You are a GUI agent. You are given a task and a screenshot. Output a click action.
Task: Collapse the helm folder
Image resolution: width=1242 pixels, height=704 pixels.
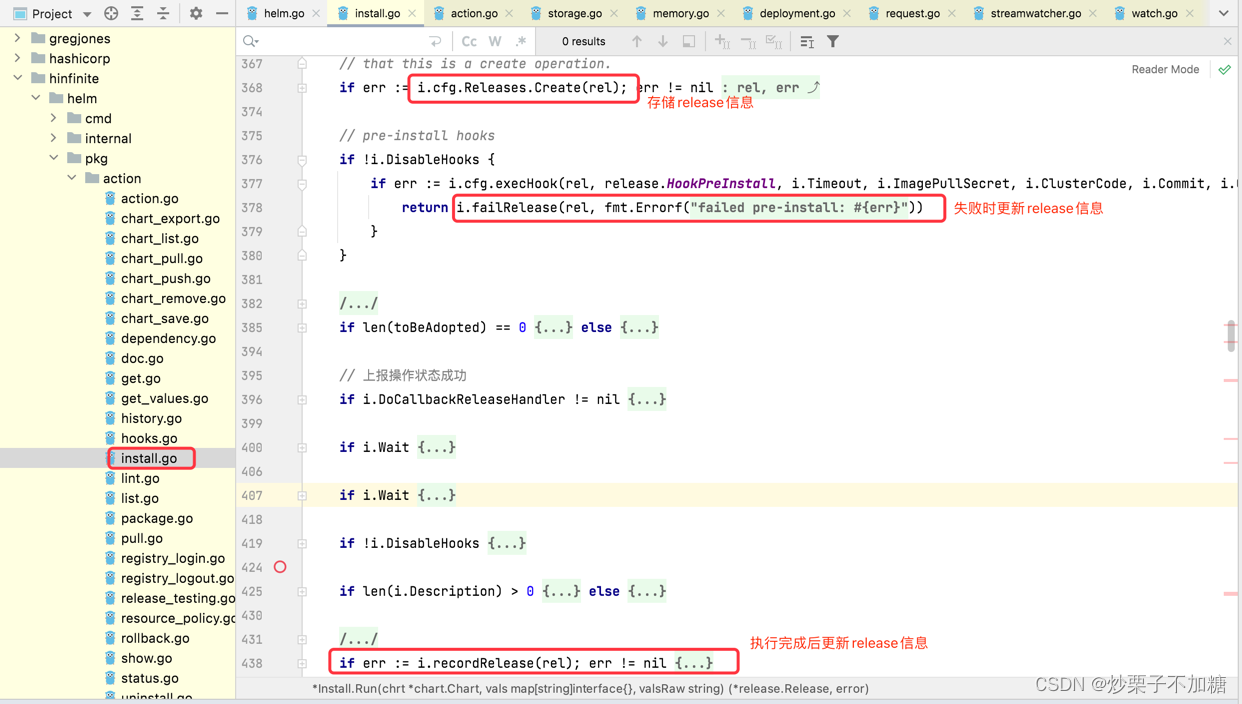(36, 98)
